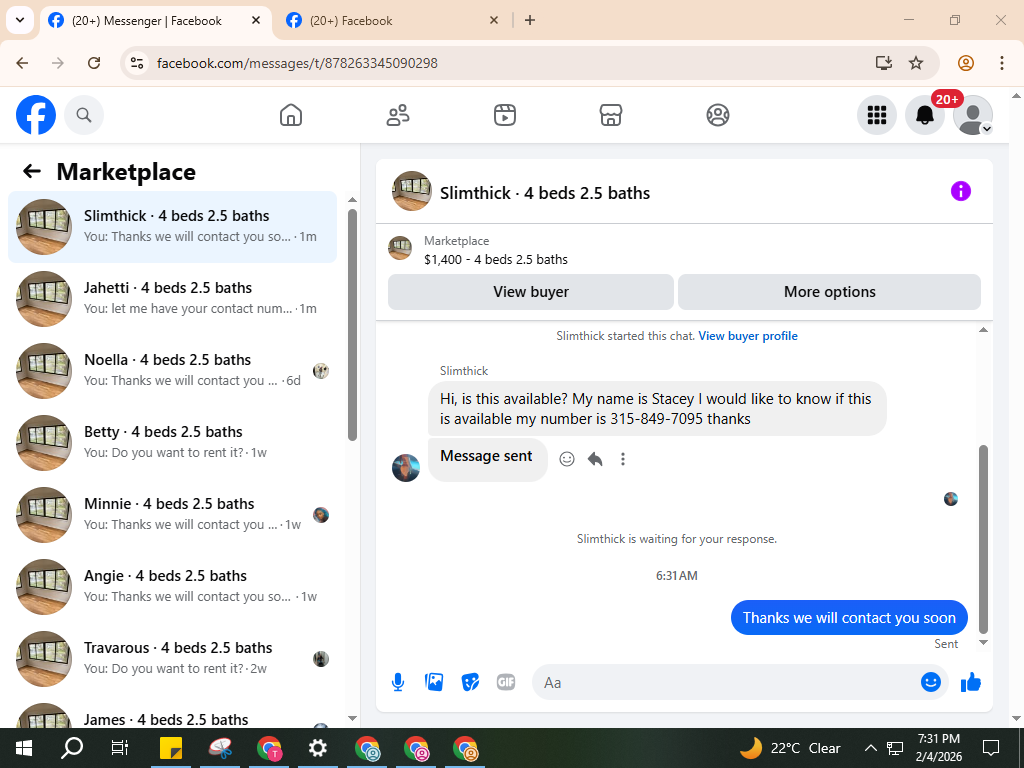
Task: Open the Windows Start menu
Action: click(24, 748)
